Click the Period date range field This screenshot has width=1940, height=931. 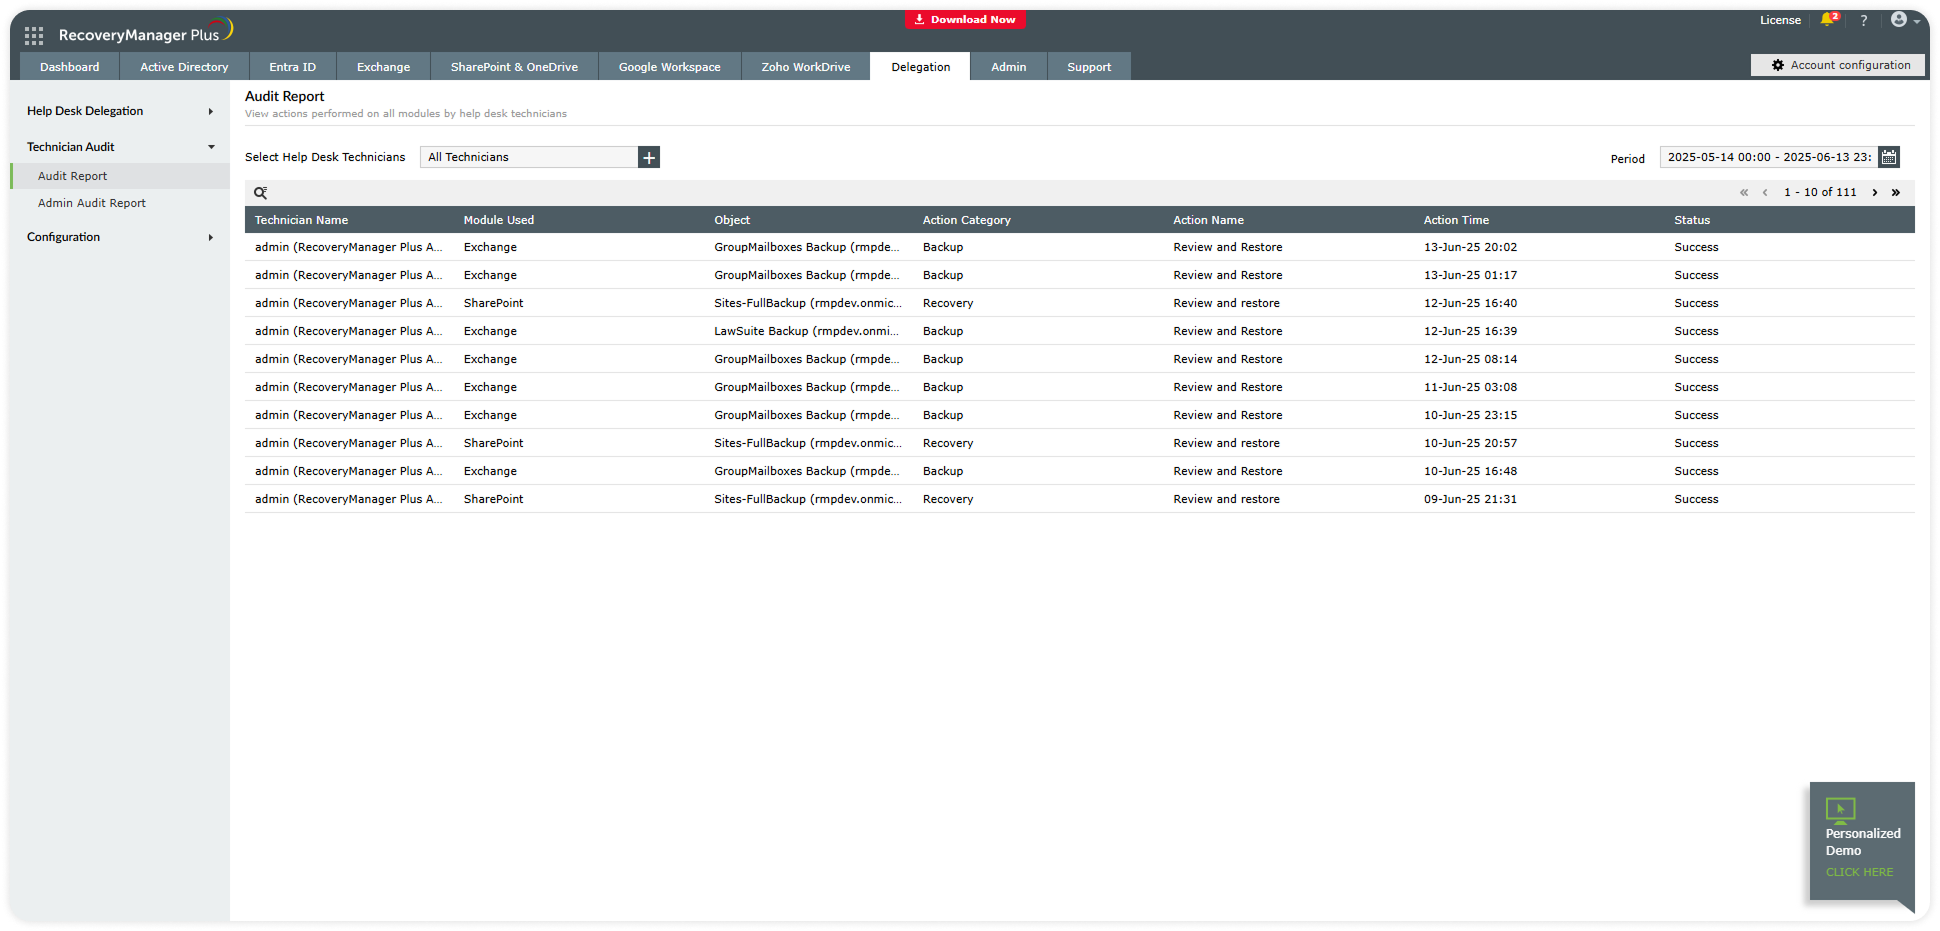pyautogui.click(x=1768, y=157)
